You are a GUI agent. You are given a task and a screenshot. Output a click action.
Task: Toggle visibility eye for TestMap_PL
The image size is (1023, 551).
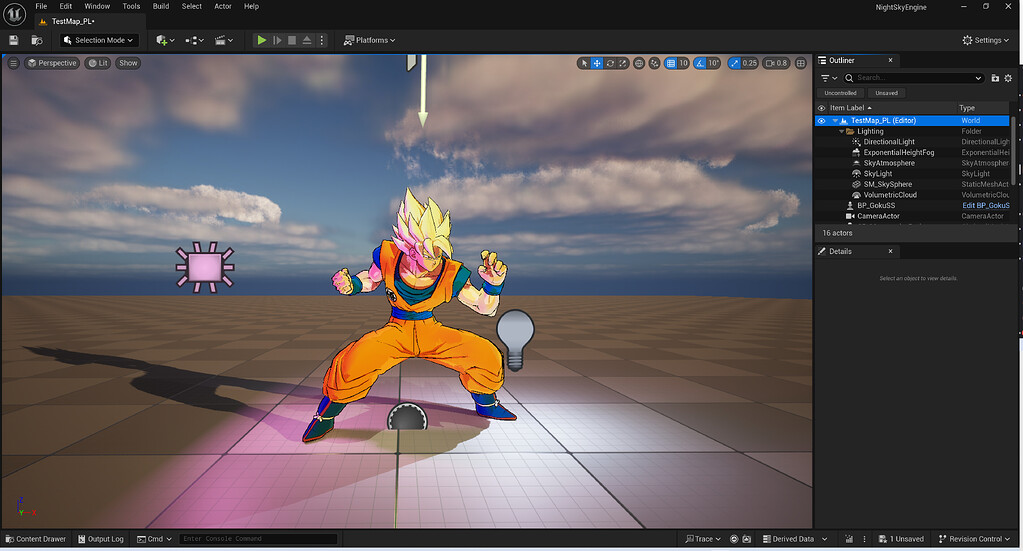coord(821,121)
